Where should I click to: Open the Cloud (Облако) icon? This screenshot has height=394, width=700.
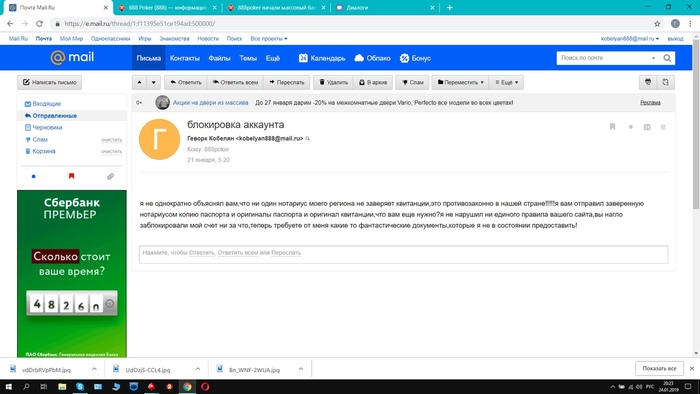click(x=359, y=58)
